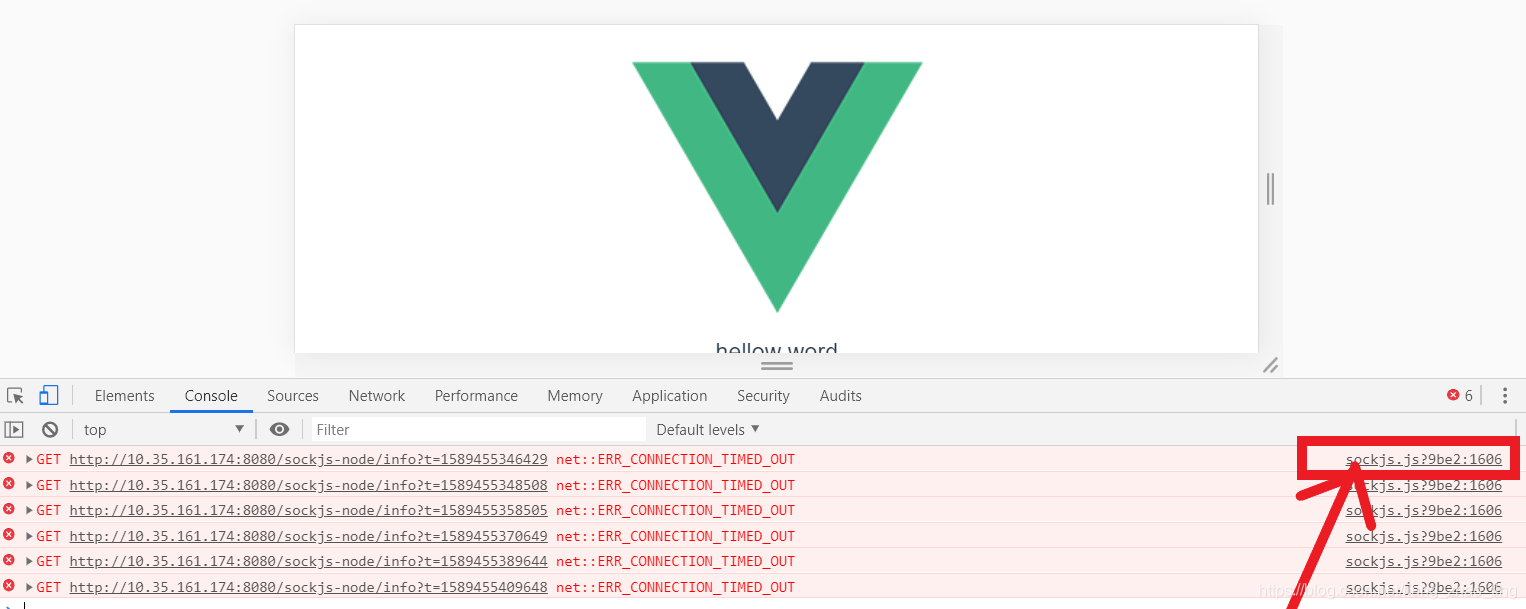Go to the Network tab

click(377, 396)
